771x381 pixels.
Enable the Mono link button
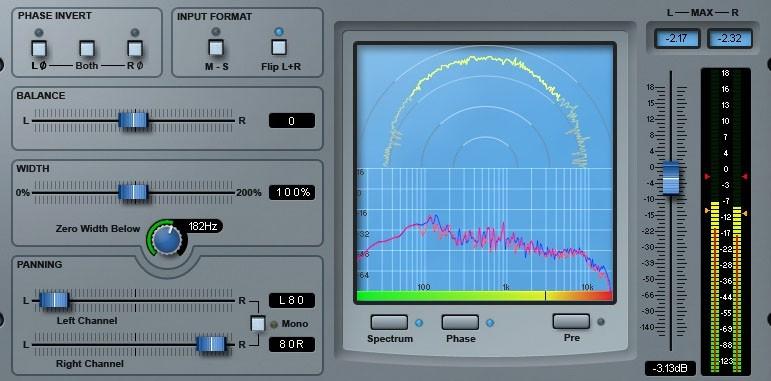coord(258,323)
